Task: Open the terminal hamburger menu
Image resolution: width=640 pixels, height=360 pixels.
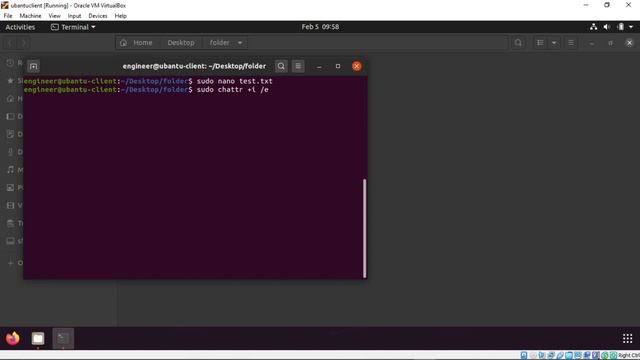Action: [x=298, y=66]
